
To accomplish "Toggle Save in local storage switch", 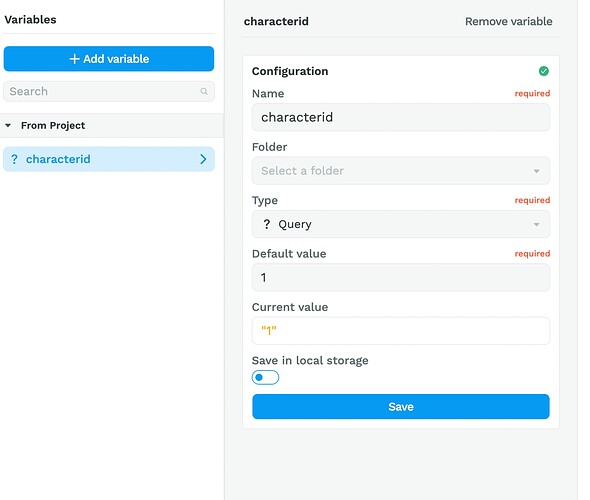I will (x=265, y=377).
